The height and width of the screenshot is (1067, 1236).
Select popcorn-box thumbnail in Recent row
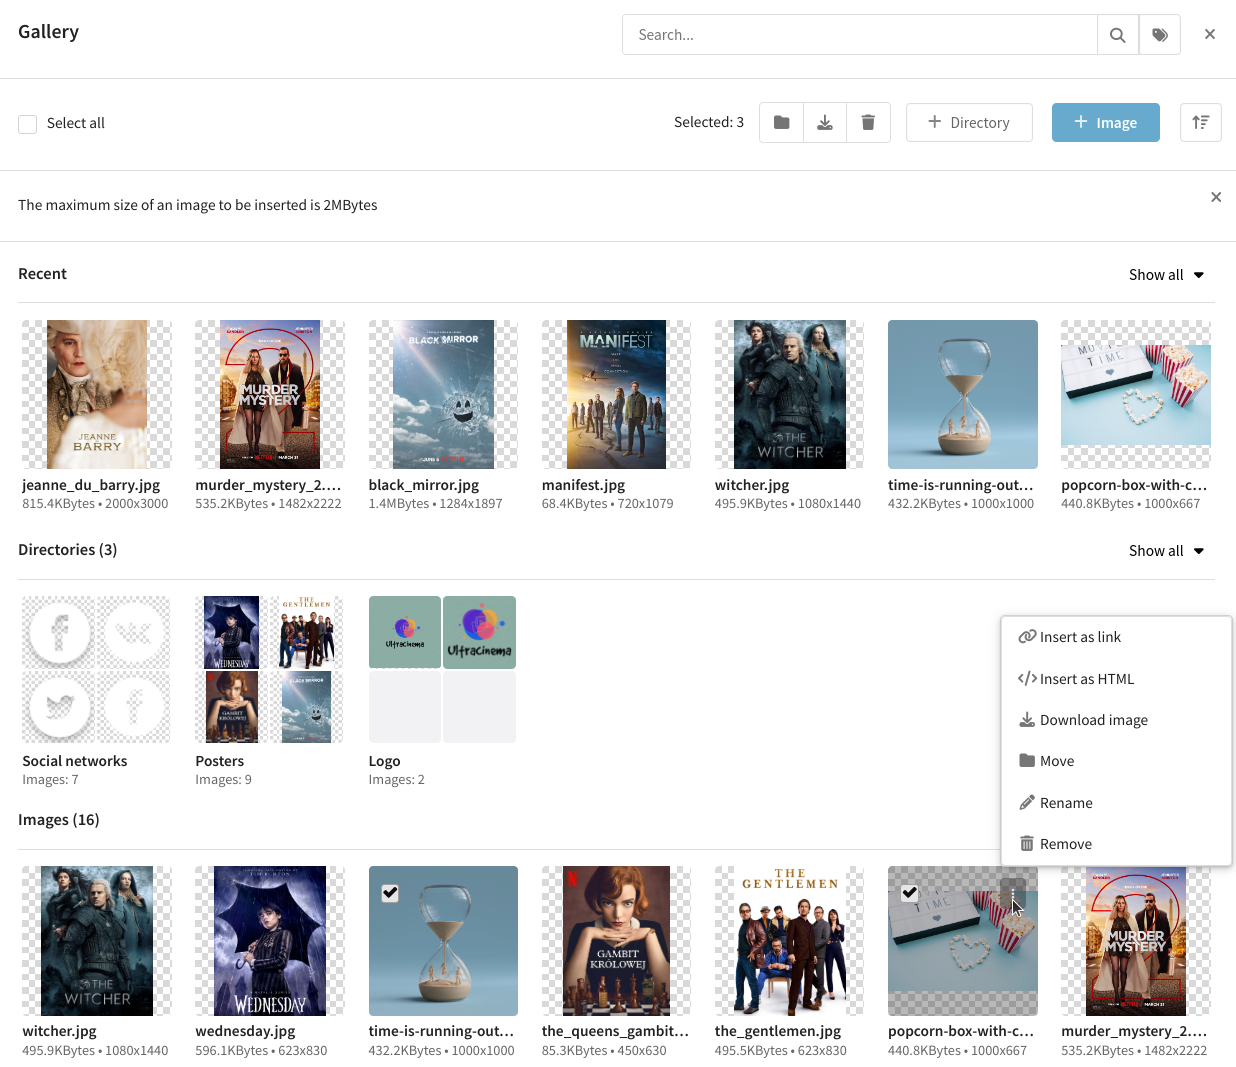[1136, 394]
